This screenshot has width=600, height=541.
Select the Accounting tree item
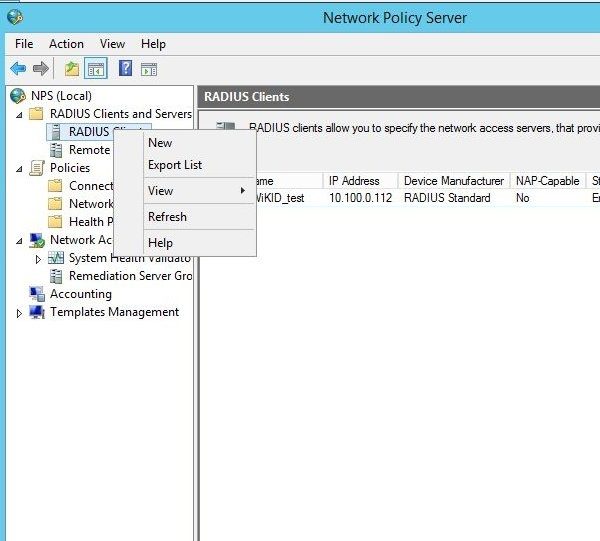point(81,294)
